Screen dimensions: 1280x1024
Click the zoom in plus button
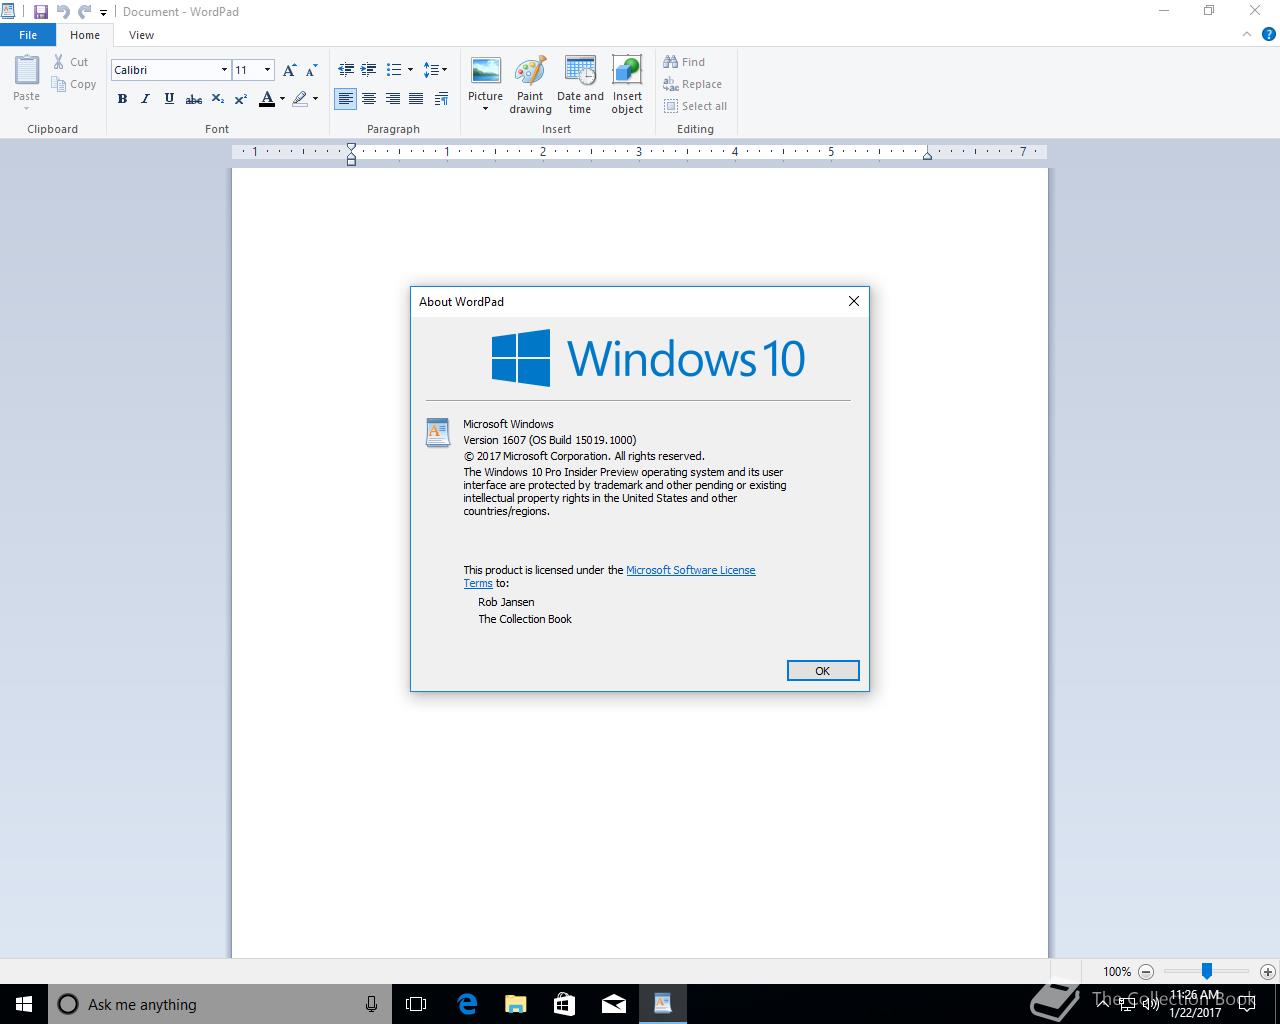[x=1268, y=971]
